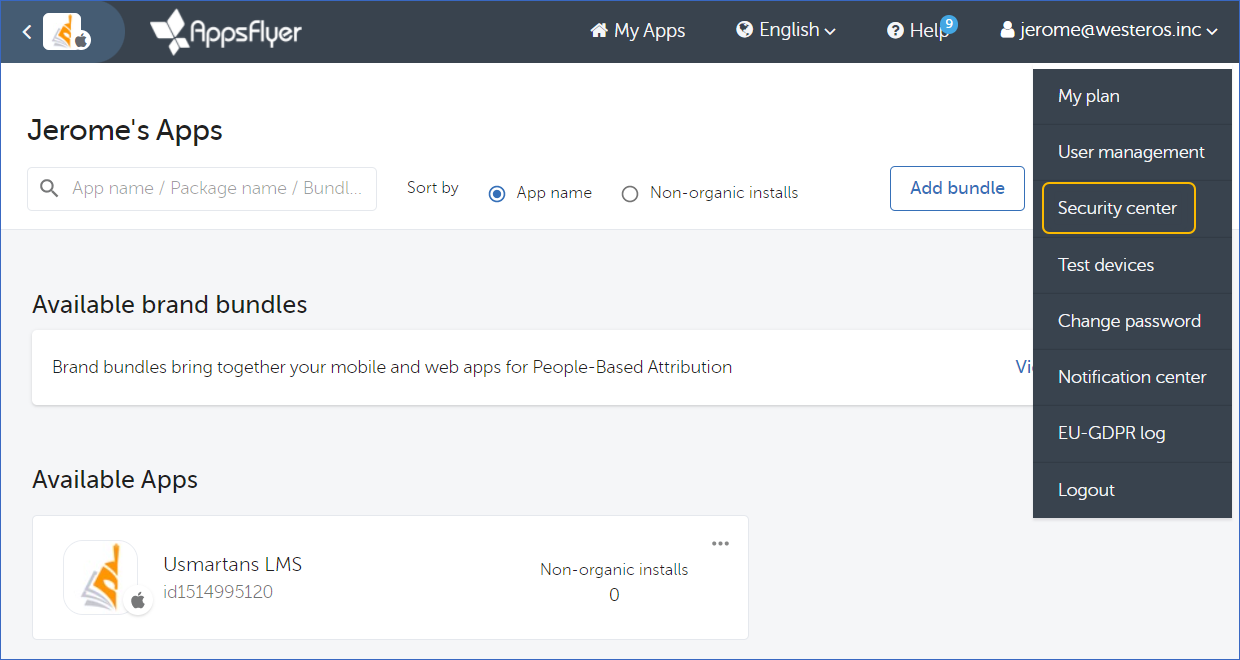This screenshot has width=1240, height=660.
Task: Open User management menu item
Action: [x=1132, y=152]
